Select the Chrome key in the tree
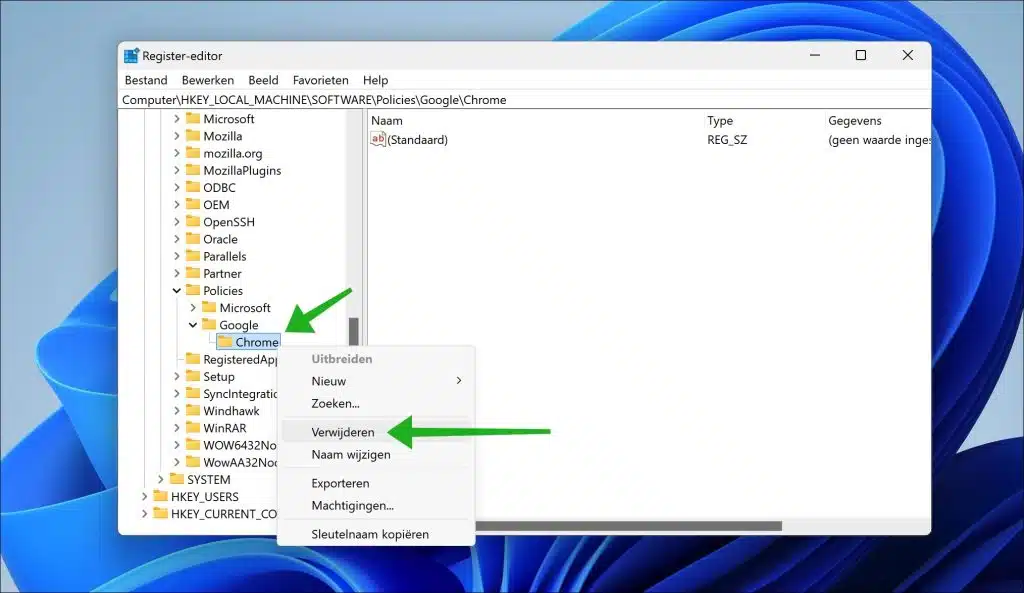1024x593 pixels. [x=248, y=342]
